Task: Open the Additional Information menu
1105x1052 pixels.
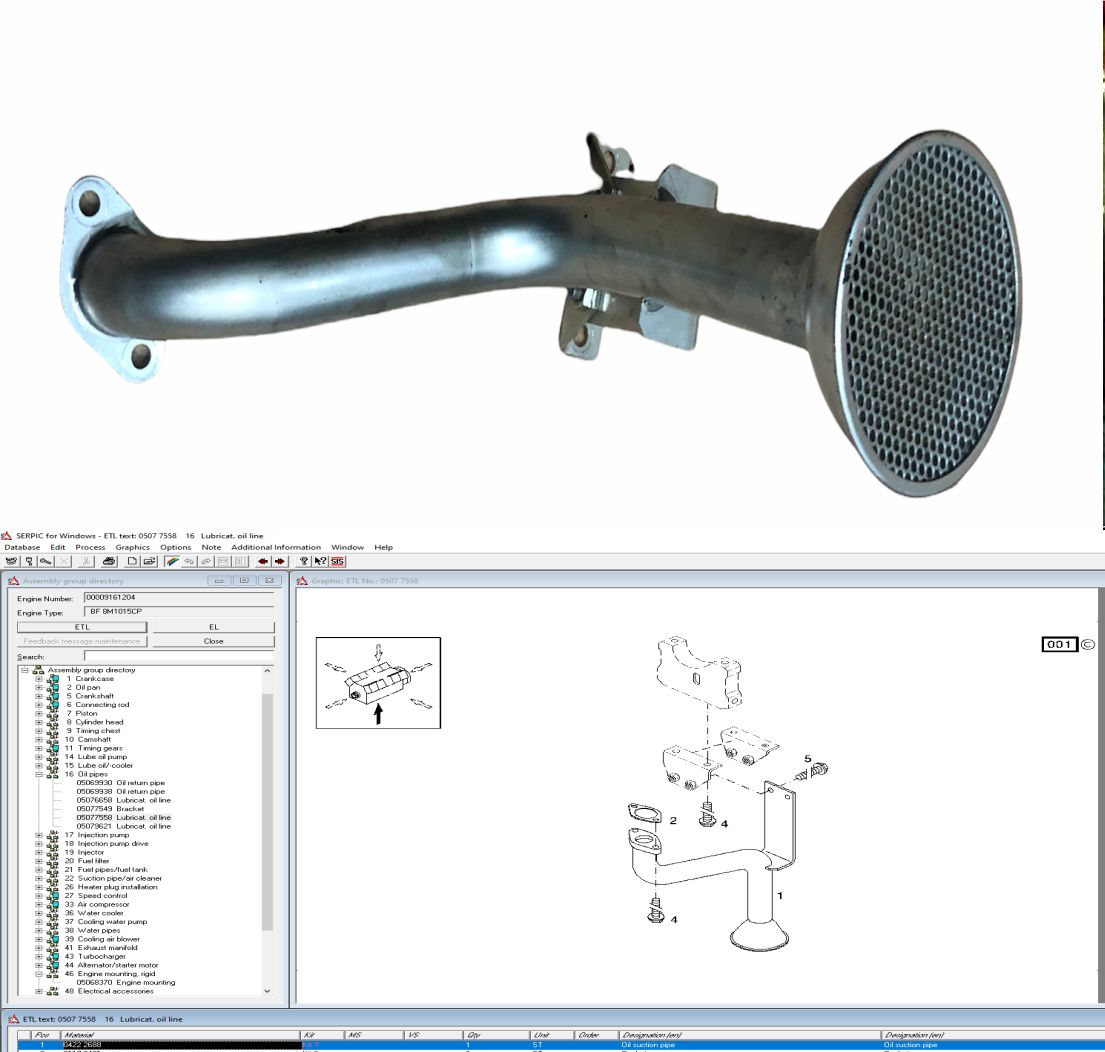Action: coord(276,547)
